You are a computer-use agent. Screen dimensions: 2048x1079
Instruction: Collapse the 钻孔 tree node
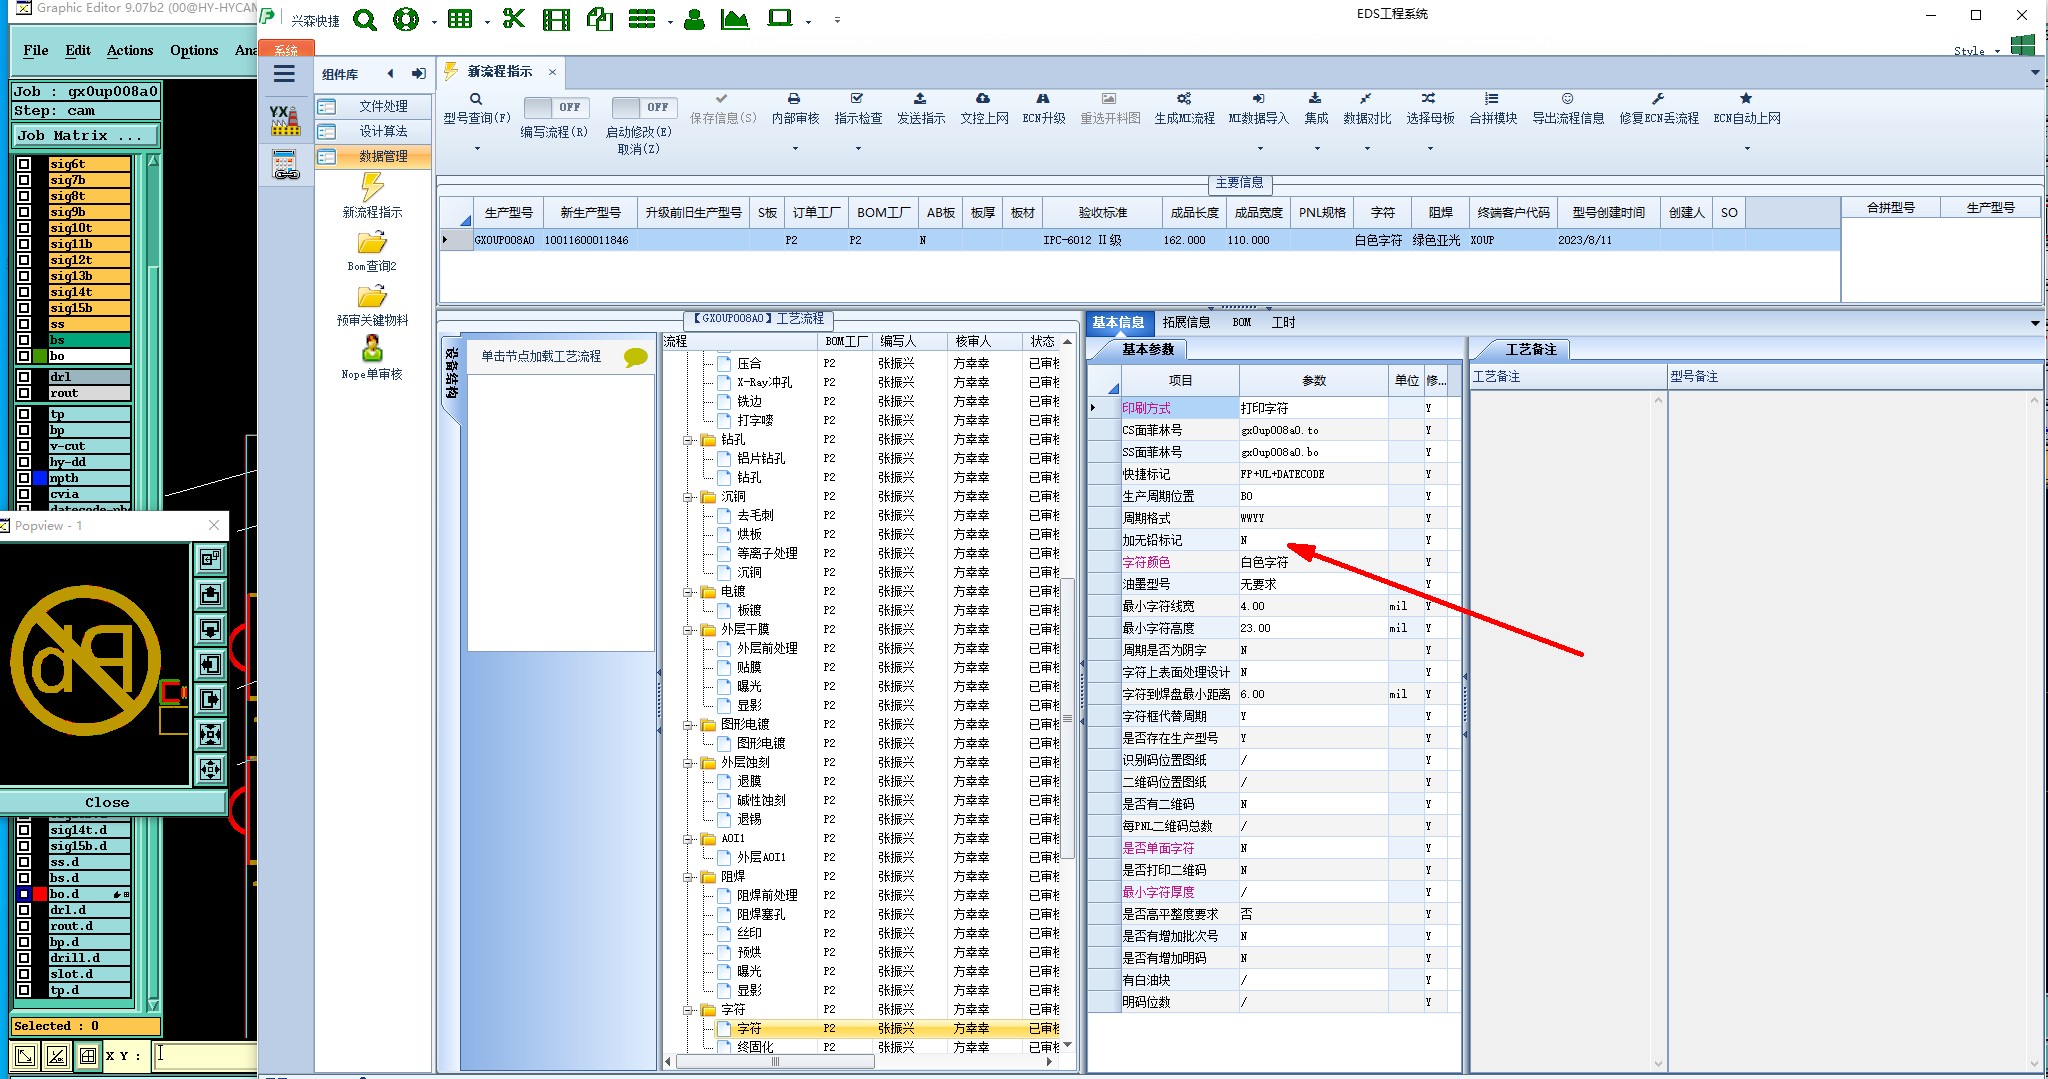tap(689, 440)
